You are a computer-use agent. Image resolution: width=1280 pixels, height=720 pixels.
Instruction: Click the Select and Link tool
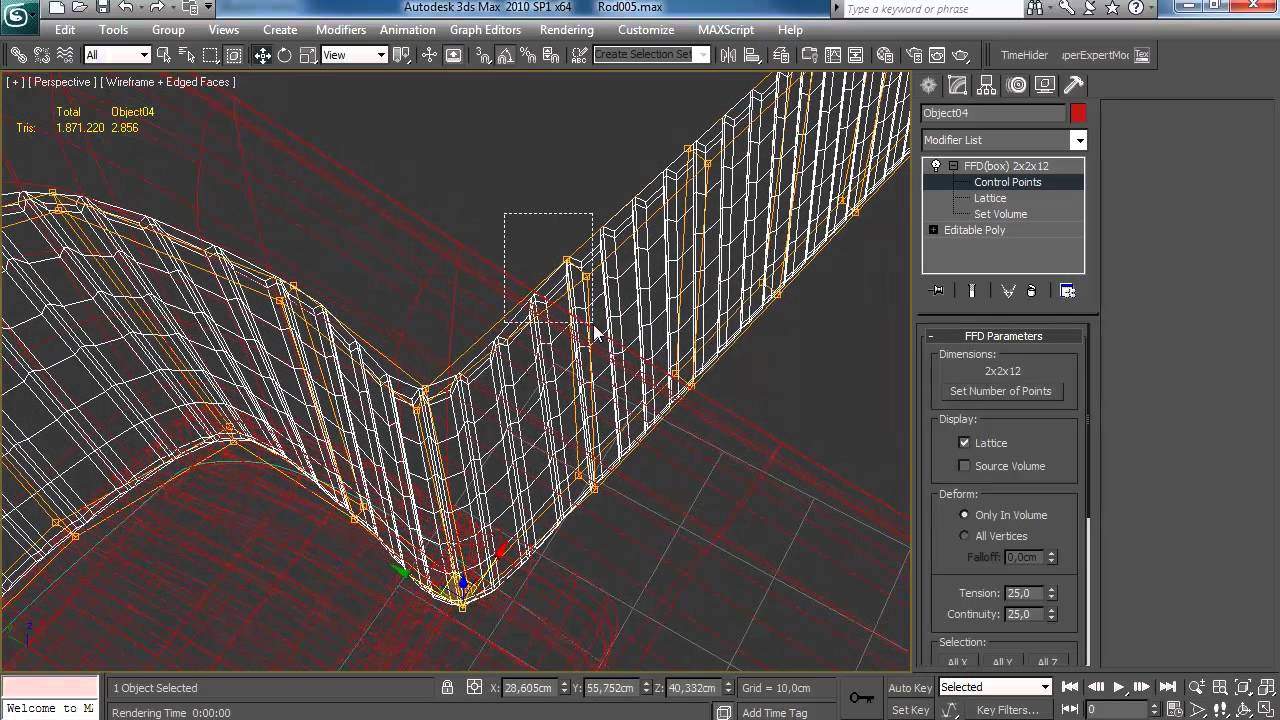click(18, 55)
